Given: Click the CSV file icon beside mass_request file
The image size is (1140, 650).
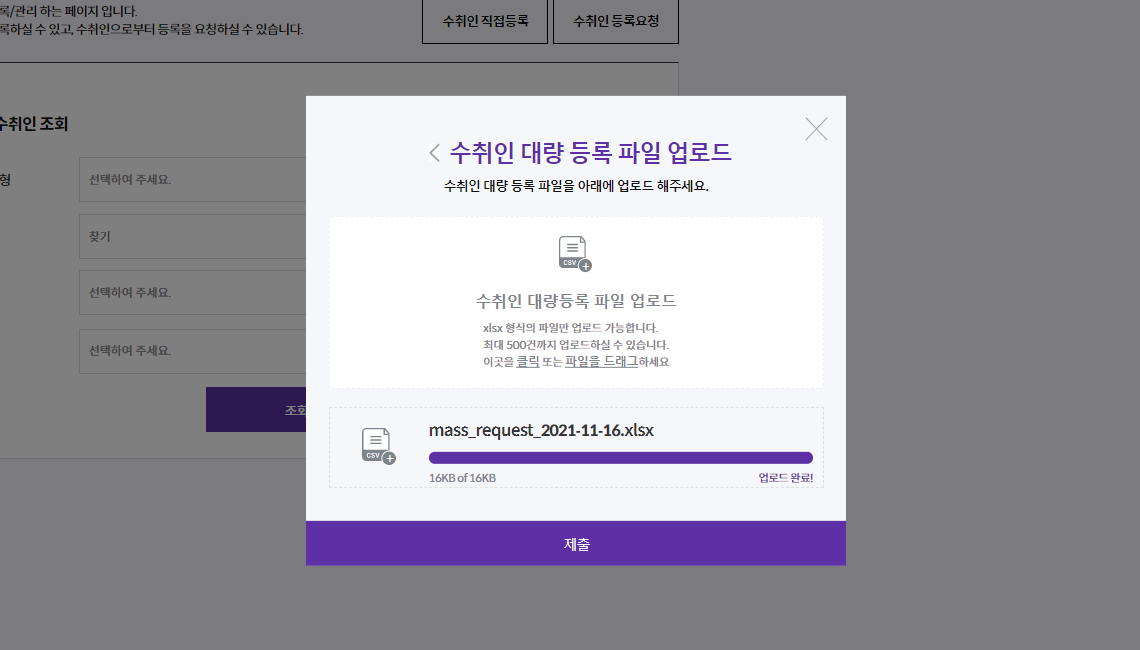Looking at the screenshot, I should click(x=379, y=446).
